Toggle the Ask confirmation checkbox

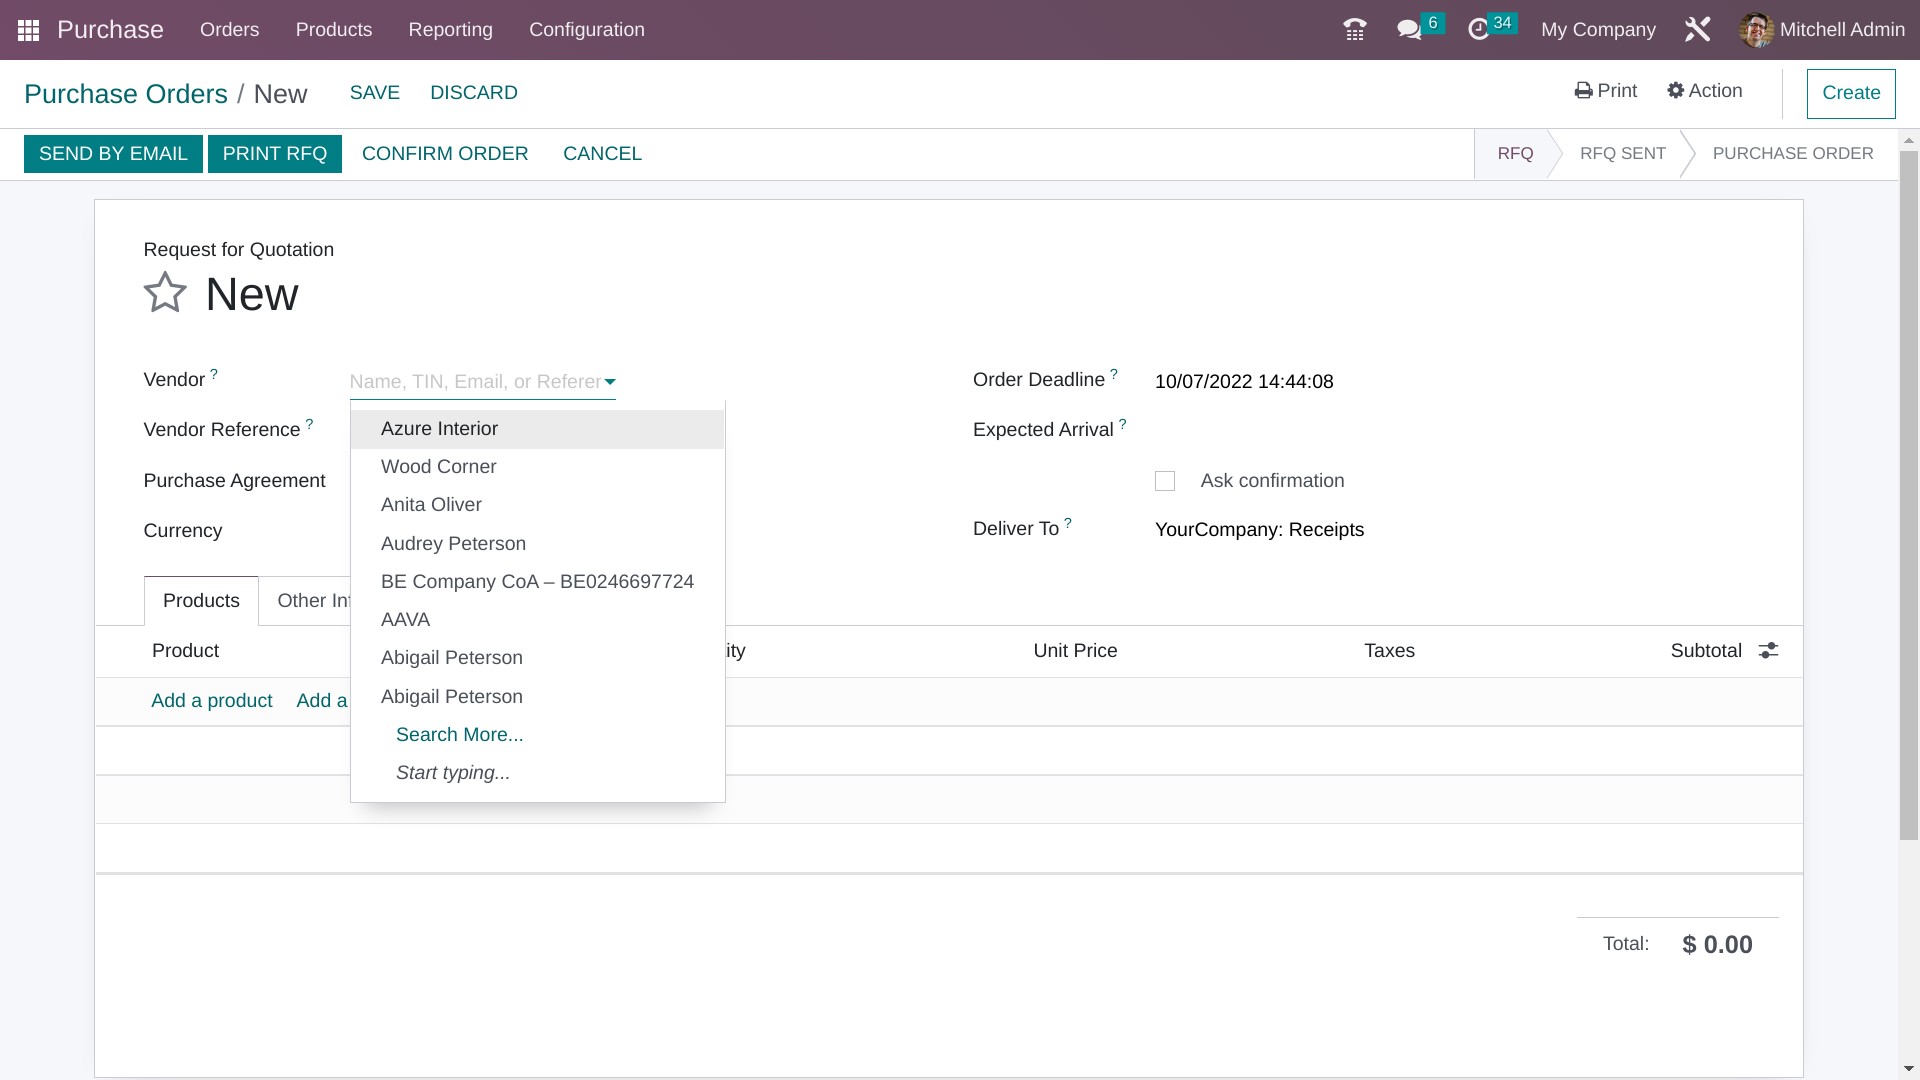(1166, 480)
